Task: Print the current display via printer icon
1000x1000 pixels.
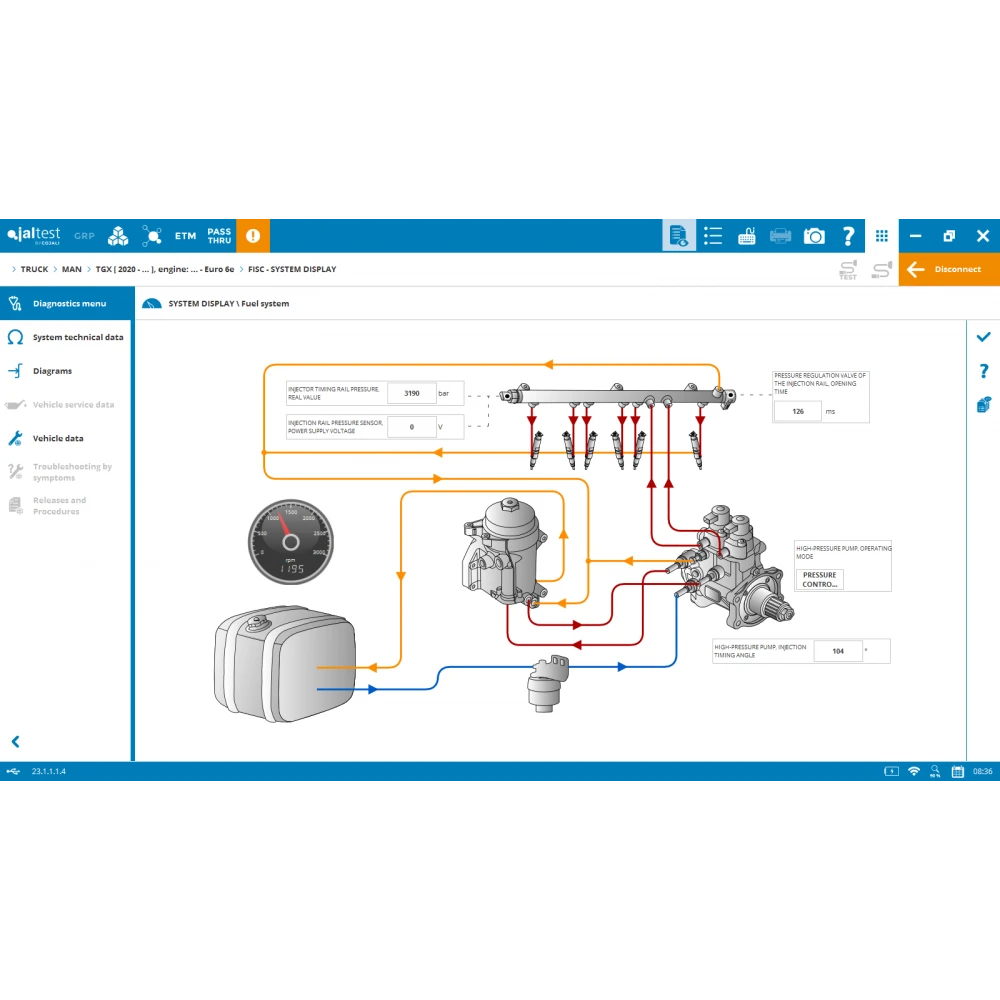Action: click(781, 236)
